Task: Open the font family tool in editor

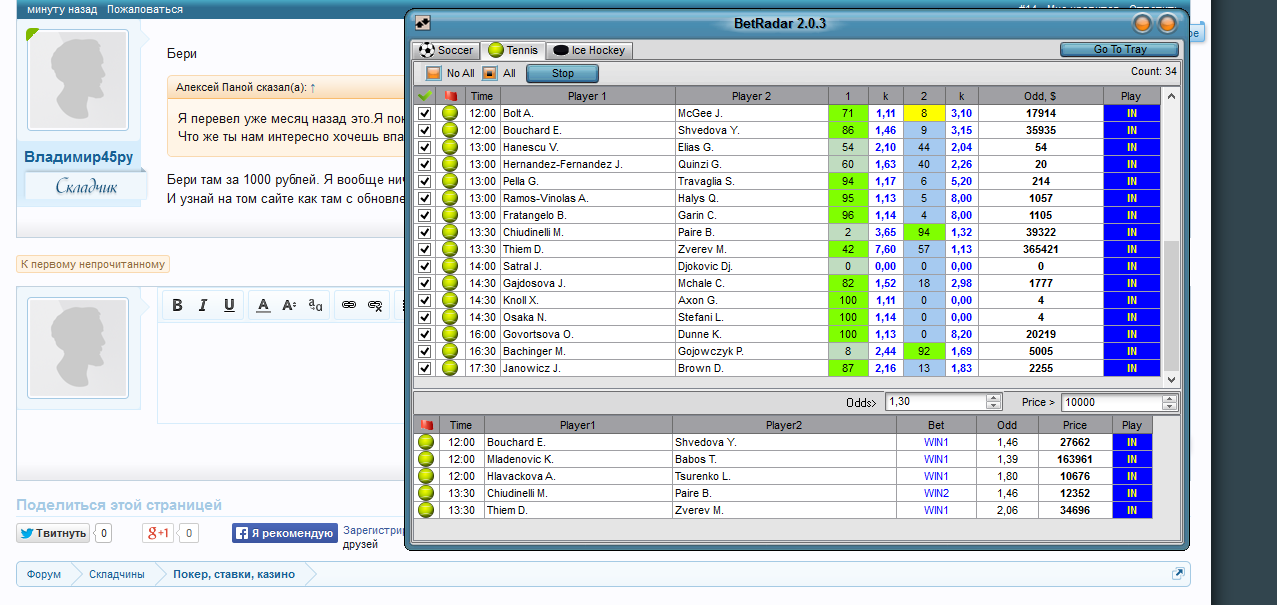Action: click(x=315, y=305)
